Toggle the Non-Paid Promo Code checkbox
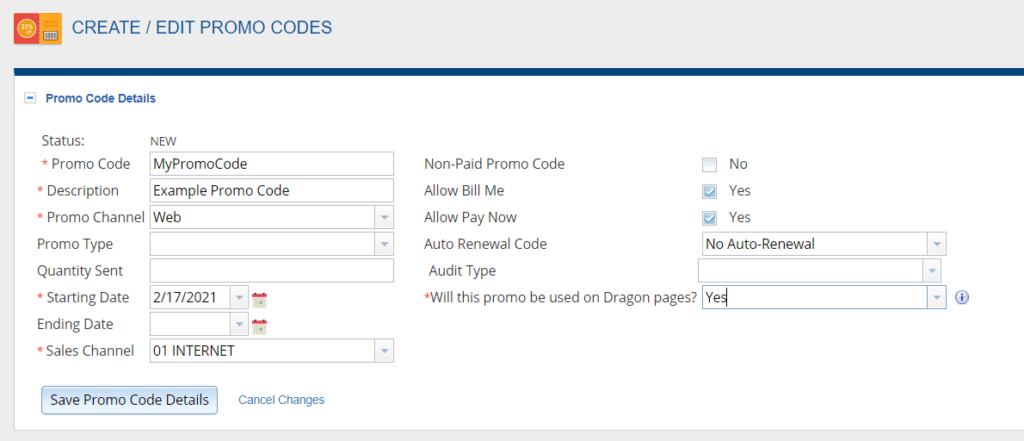The image size is (1024, 441). 710,164
